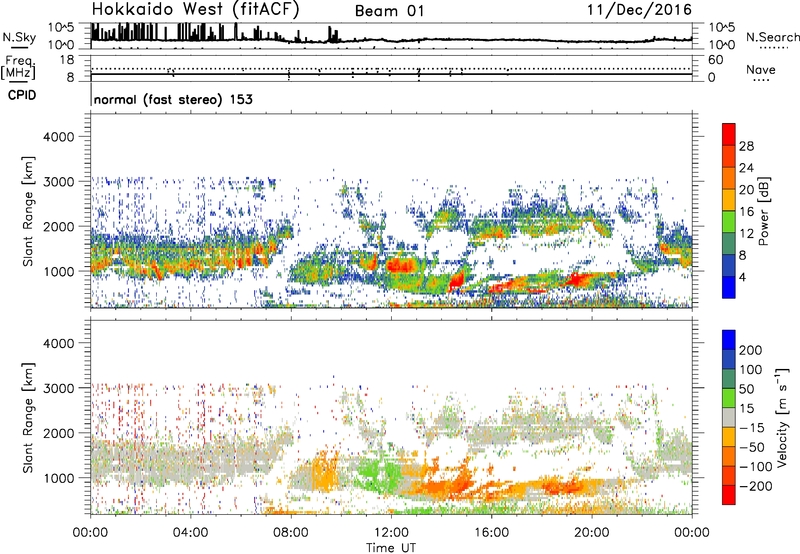Image resolution: width=800 pixels, height=554 pixels.
Task: Click the bright red bottom of the Velocity colorbar
Action: click(729, 495)
